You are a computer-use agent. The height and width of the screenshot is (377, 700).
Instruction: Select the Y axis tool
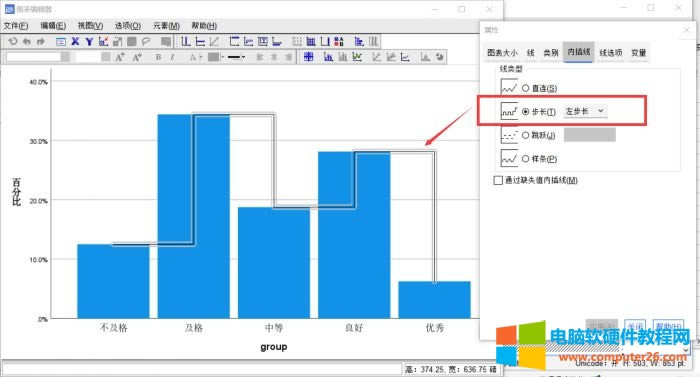click(89, 42)
